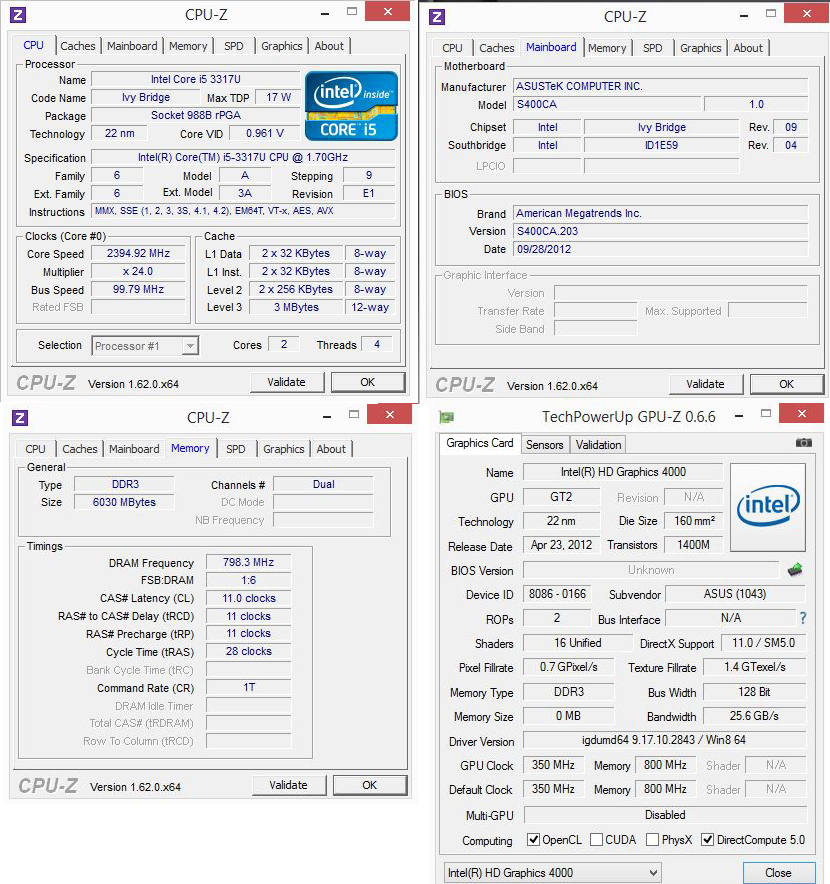Open the Processor #1 selection dropdown
Image resolution: width=830 pixels, height=884 pixels.
189,345
